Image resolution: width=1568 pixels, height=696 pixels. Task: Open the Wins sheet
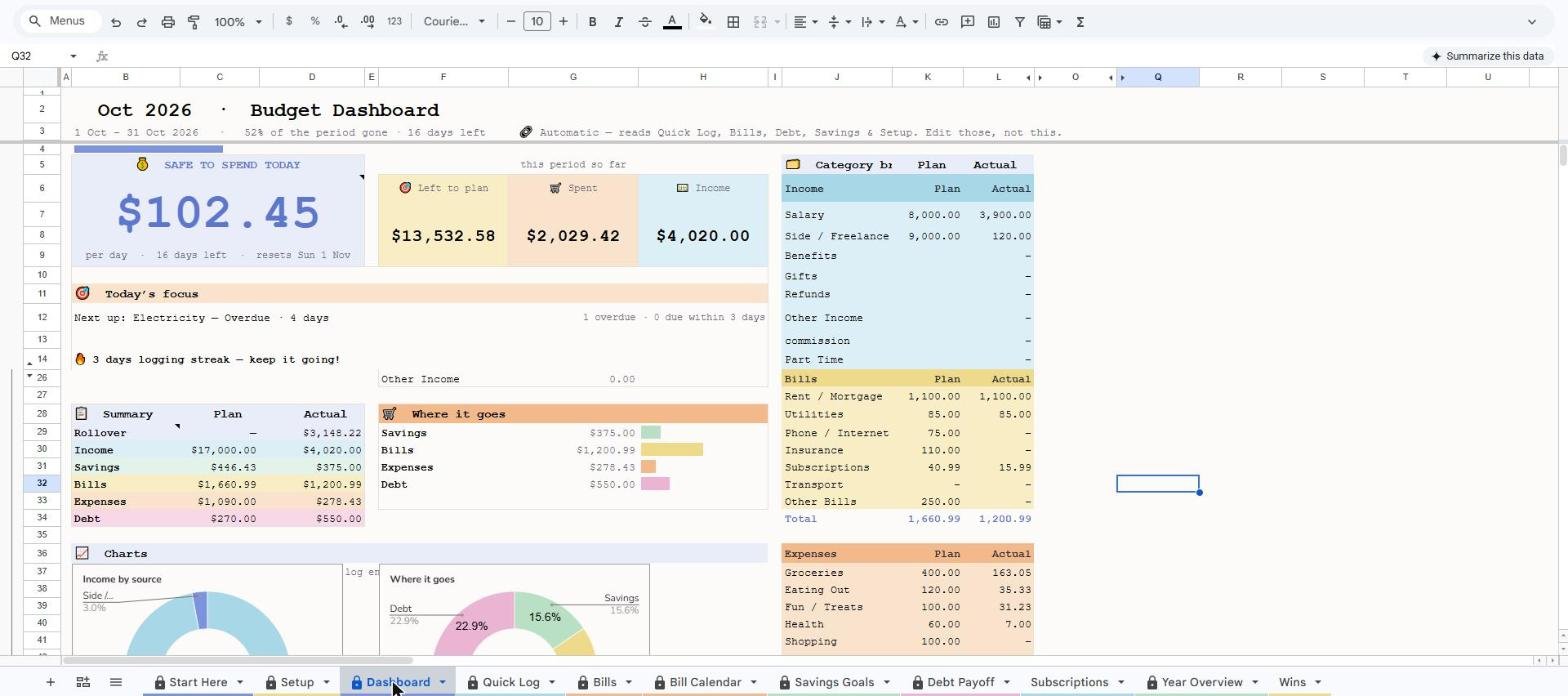[1292, 682]
